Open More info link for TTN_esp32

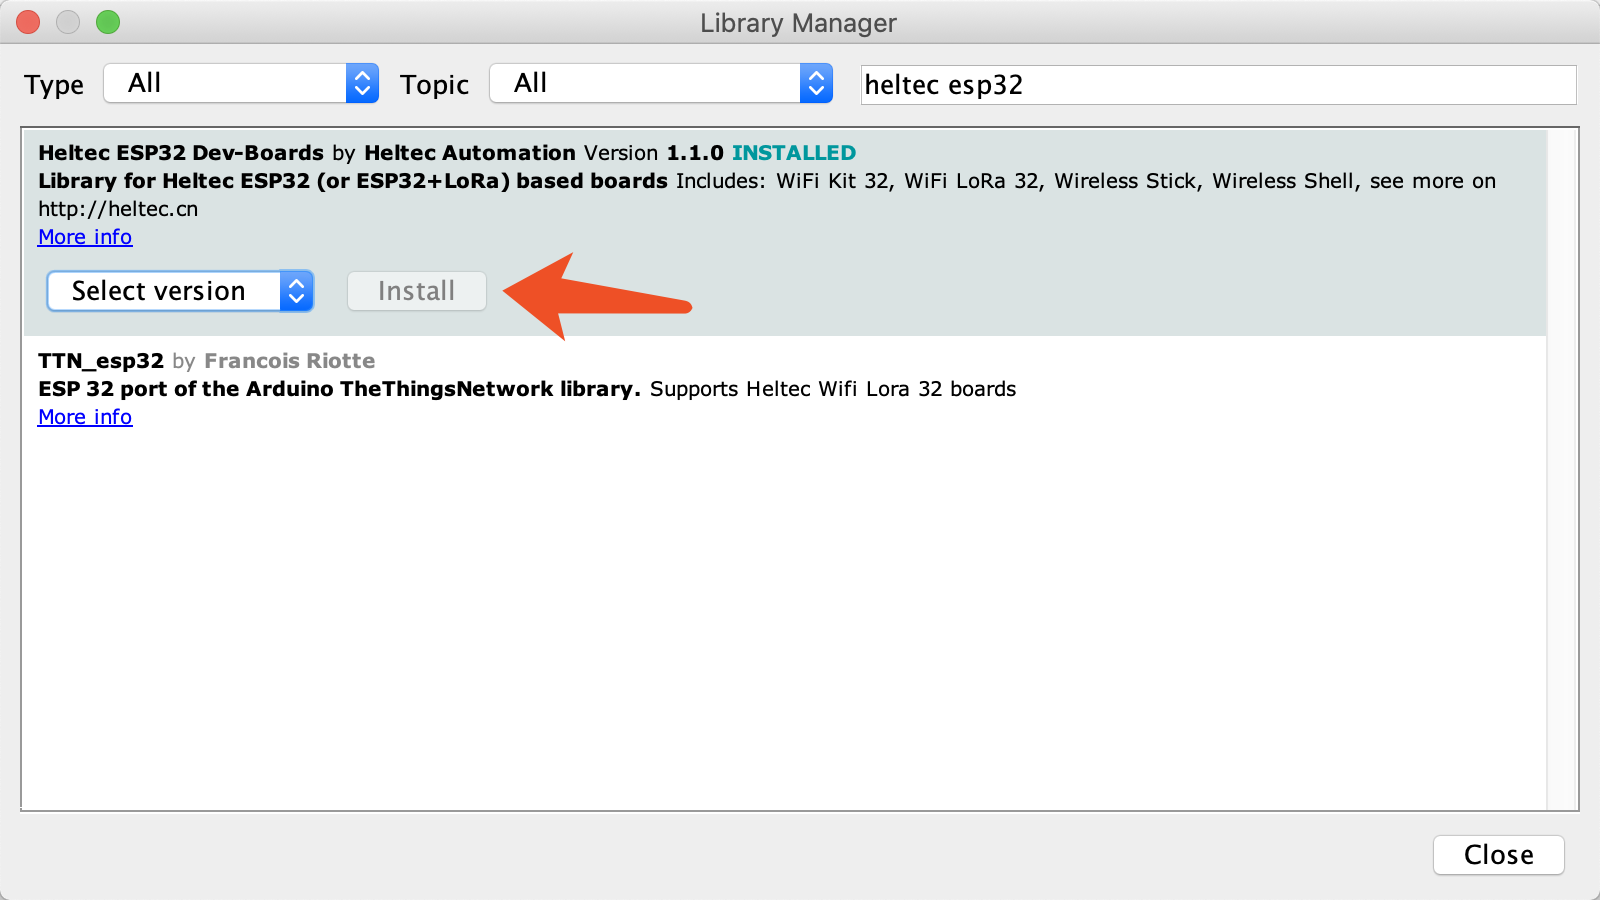point(85,417)
